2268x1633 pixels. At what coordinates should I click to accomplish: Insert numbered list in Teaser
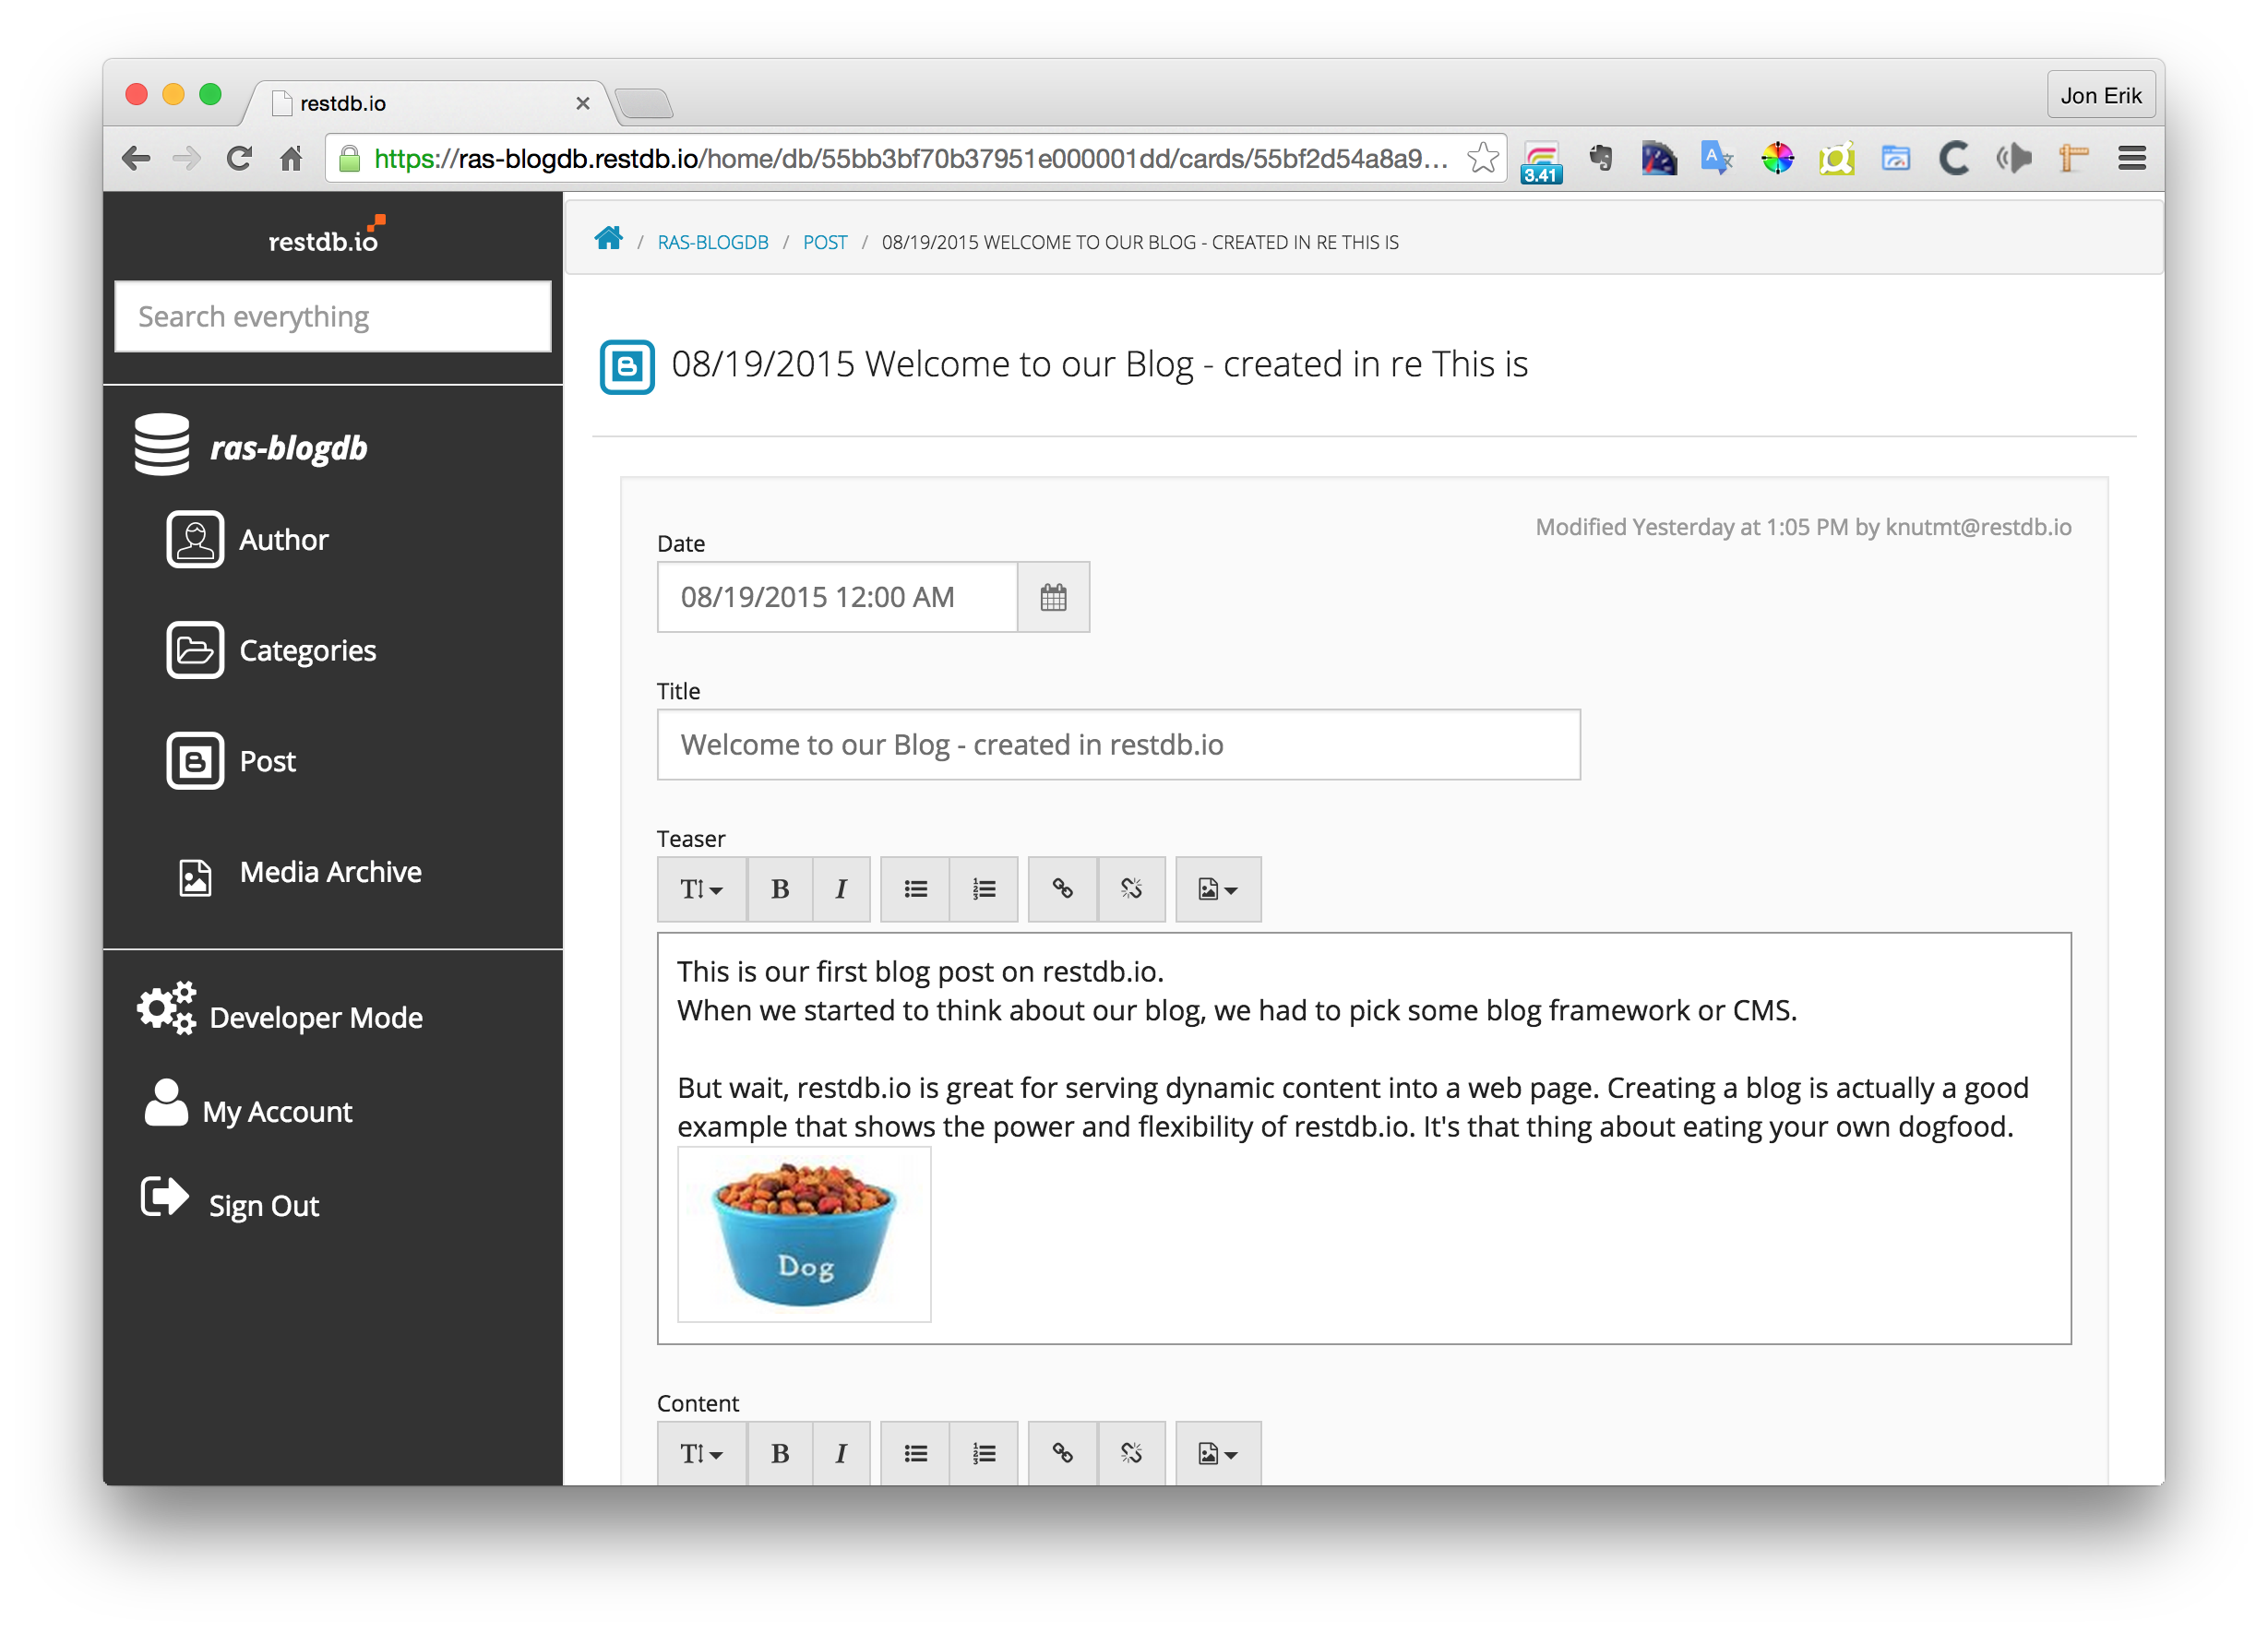click(x=984, y=889)
